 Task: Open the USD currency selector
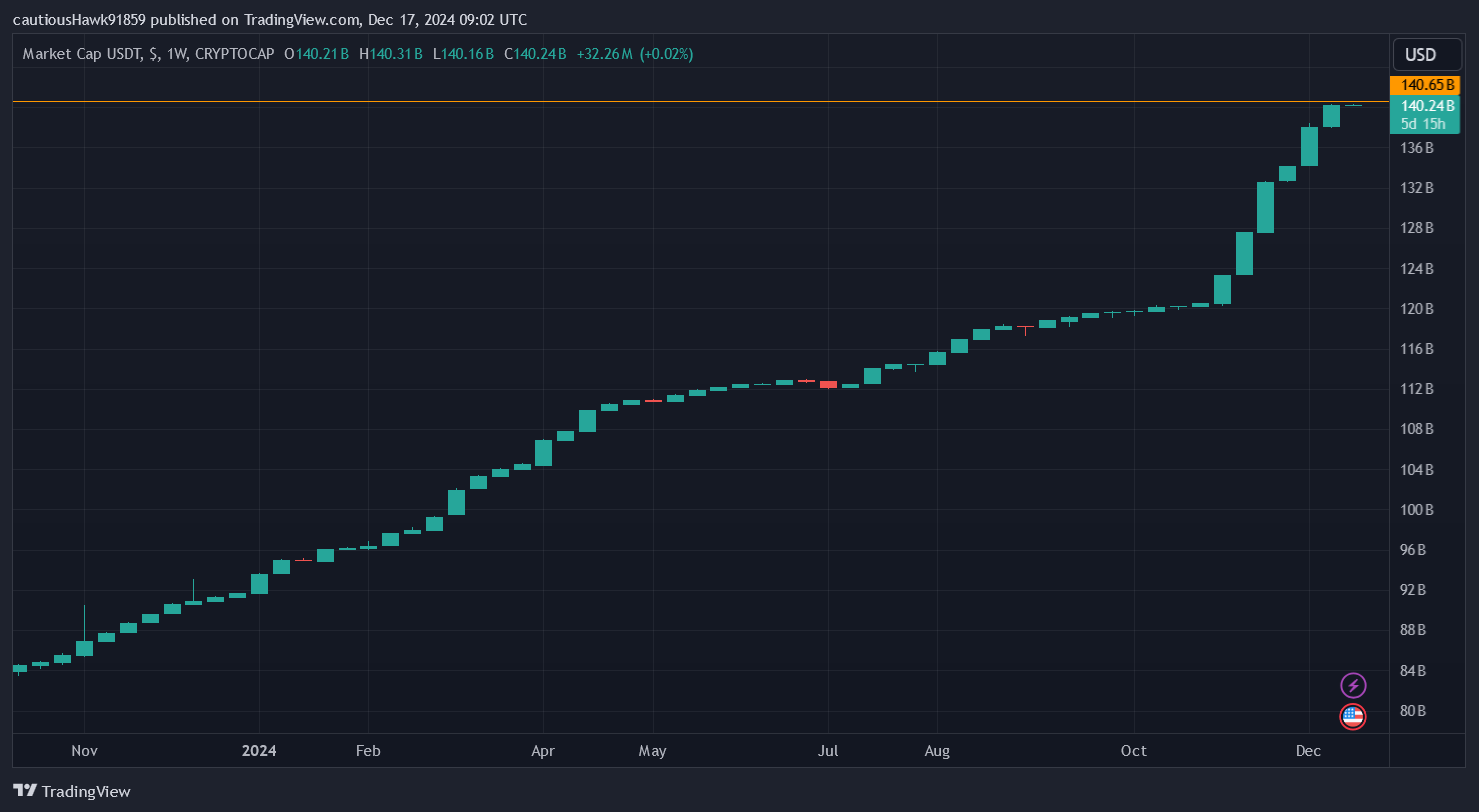coord(1426,55)
